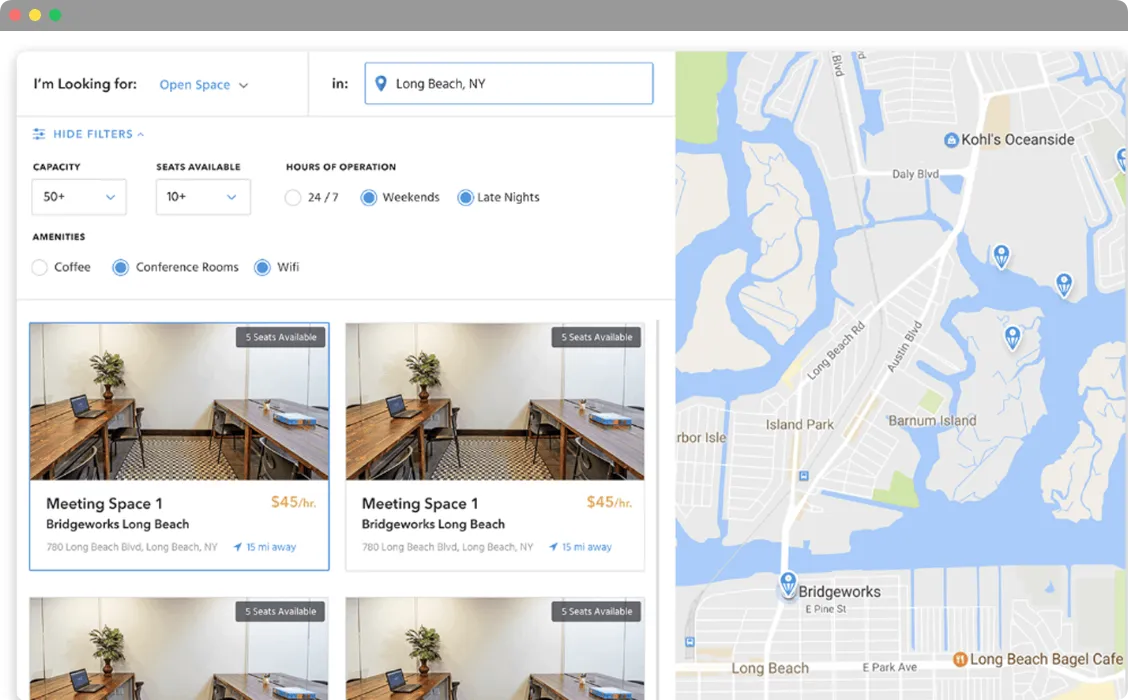The height and width of the screenshot is (700, 1128).
Task: Toggle the 24 / 7 hours option
Action: point(293,197)
